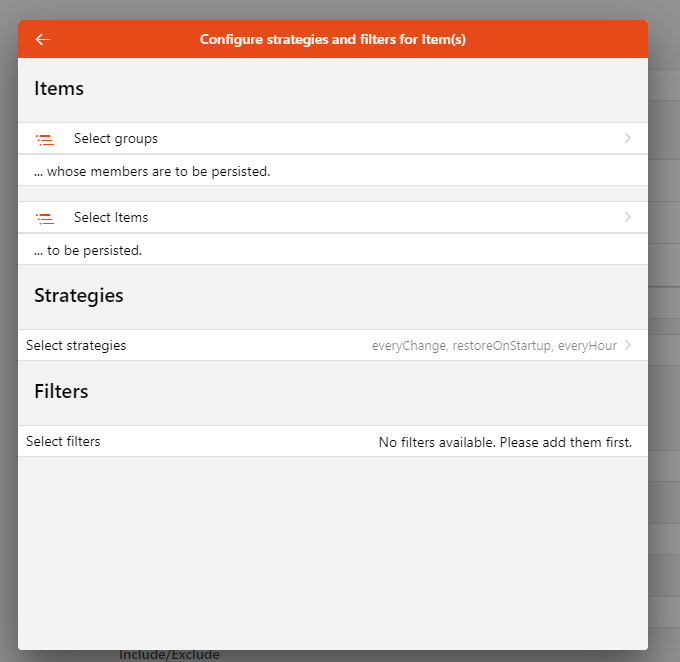Click the '... whose members are to be persisted.' note

coord(152,172)
